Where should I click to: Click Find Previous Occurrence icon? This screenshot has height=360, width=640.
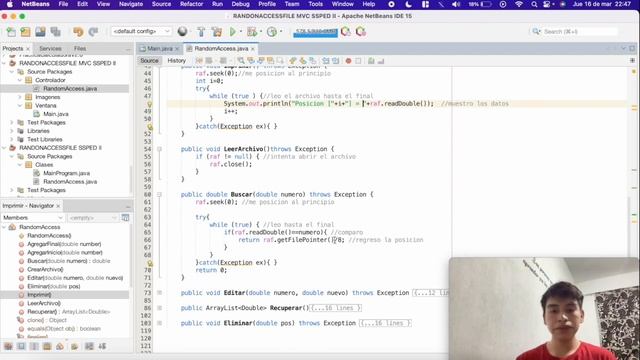coord(251,61)
